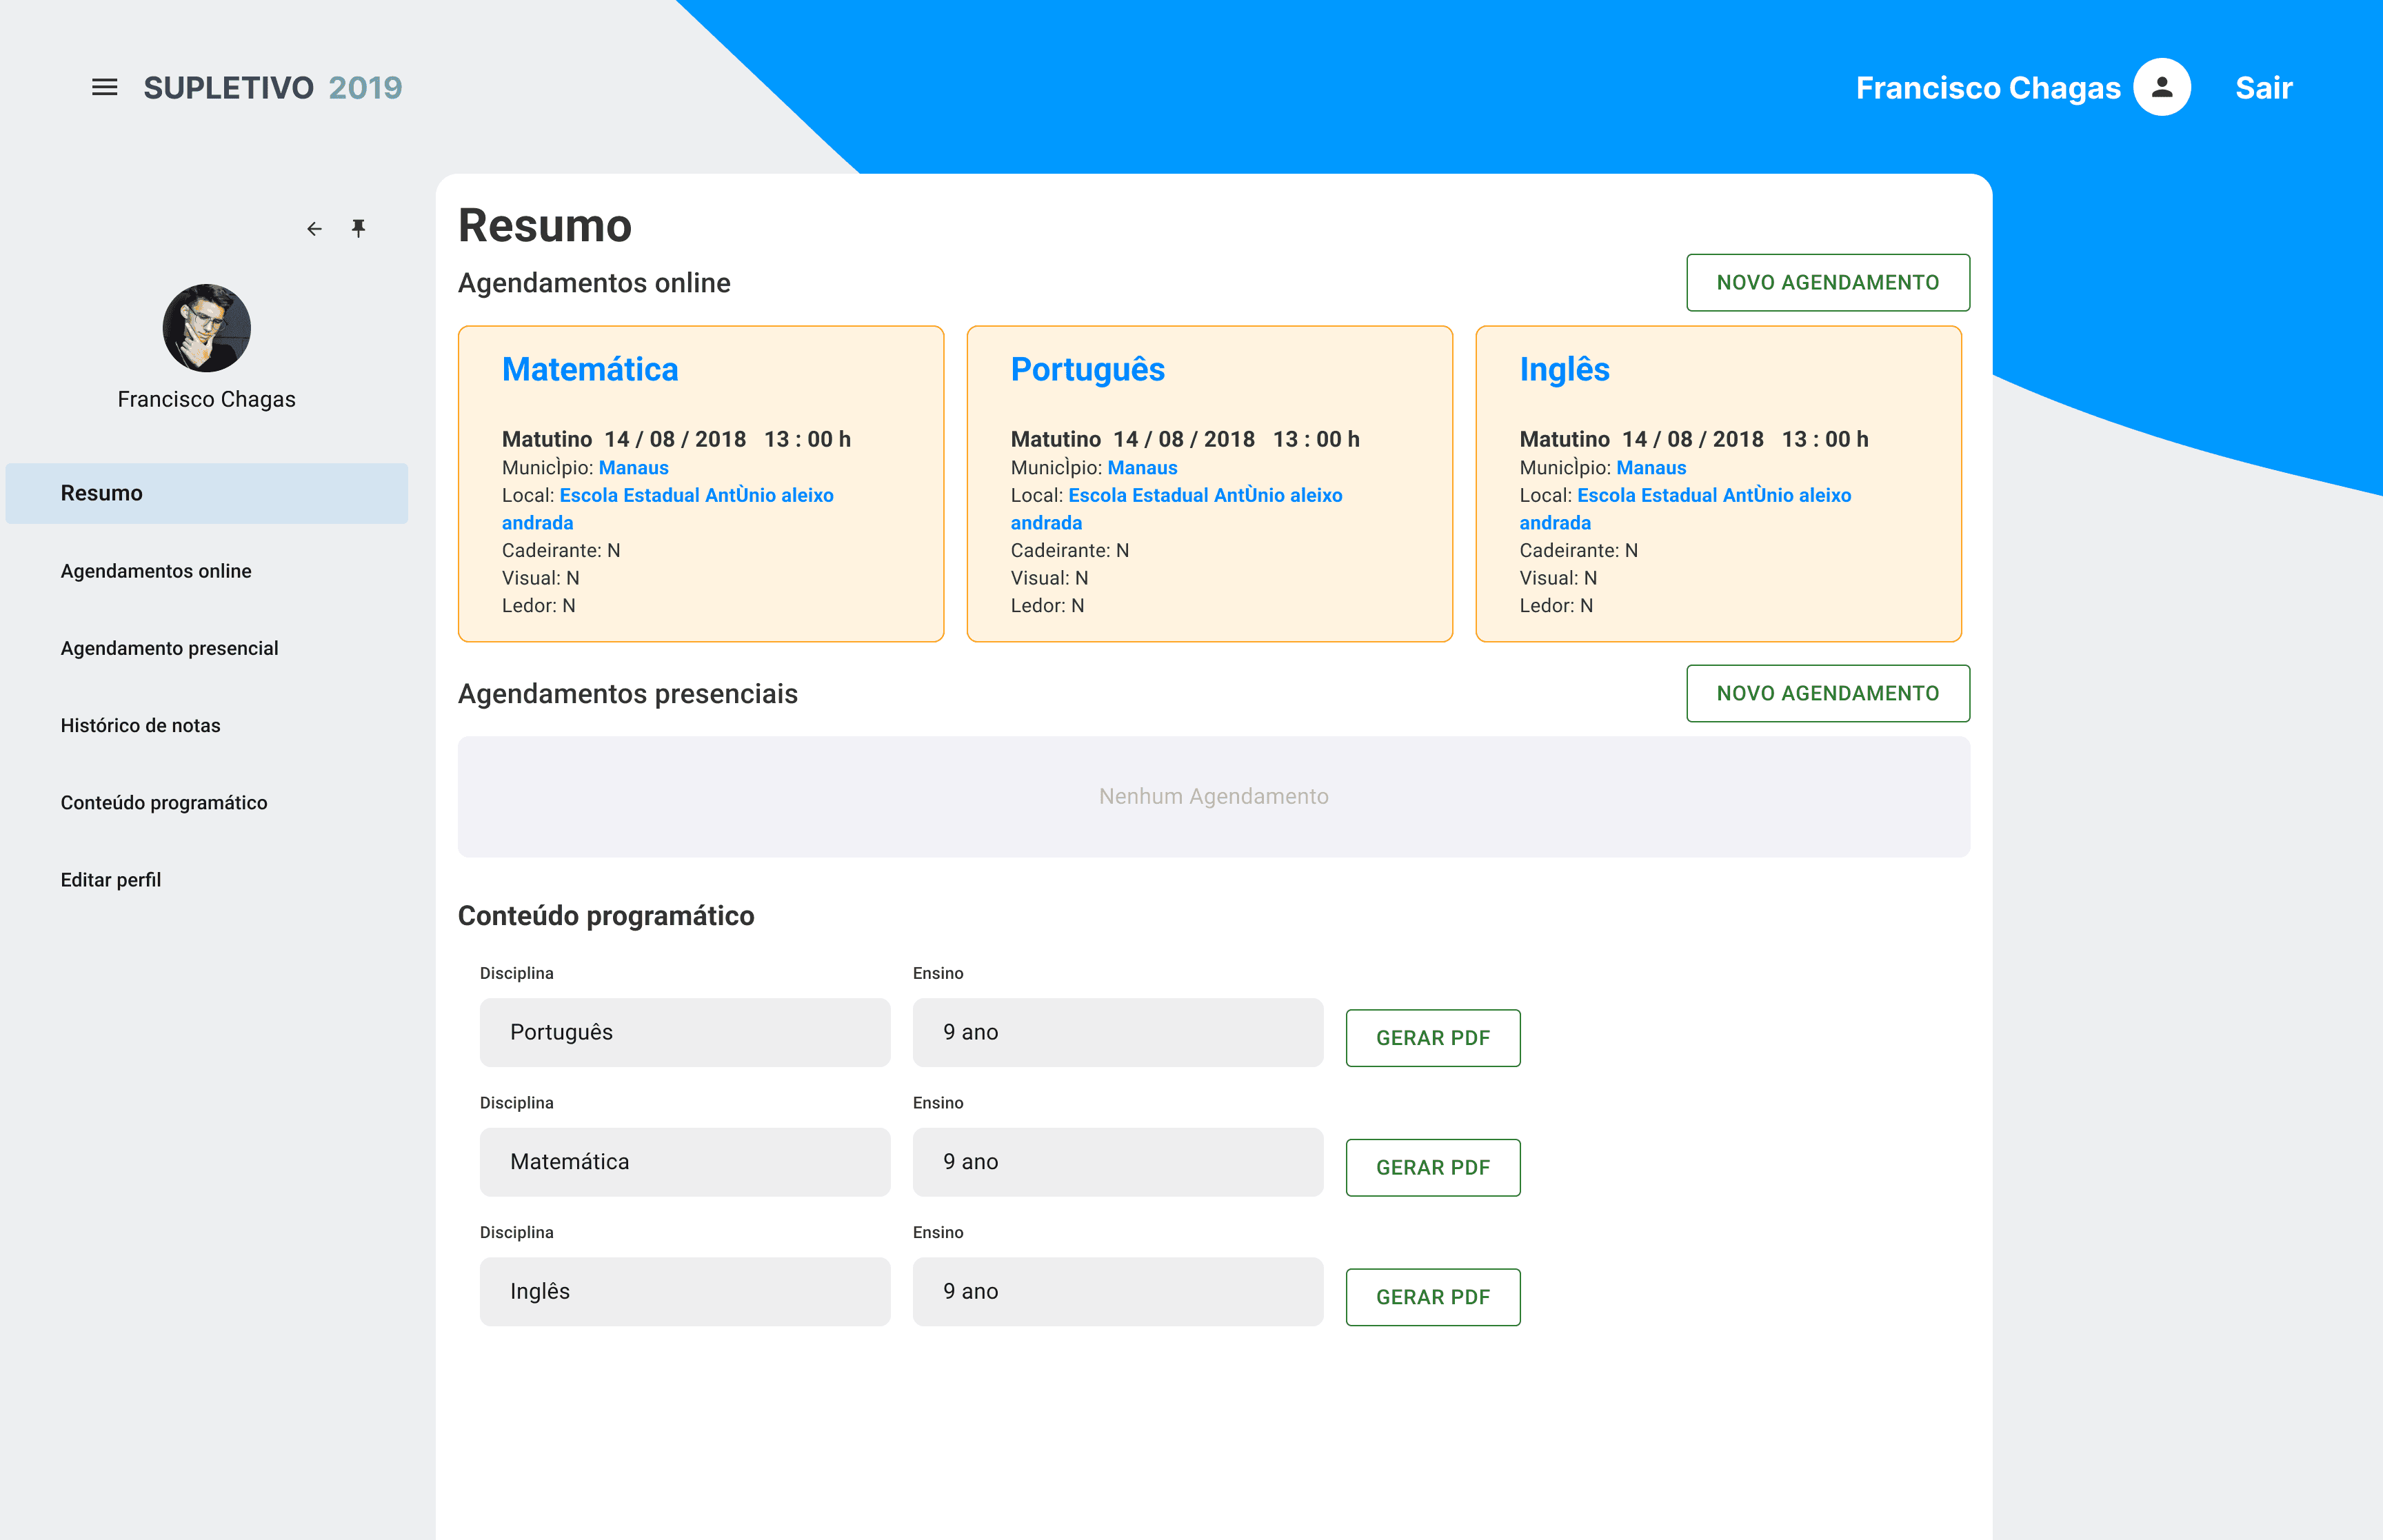Click Francisco Chagas profile photo
The image size is (2383, 1540).
click(207, 328)
